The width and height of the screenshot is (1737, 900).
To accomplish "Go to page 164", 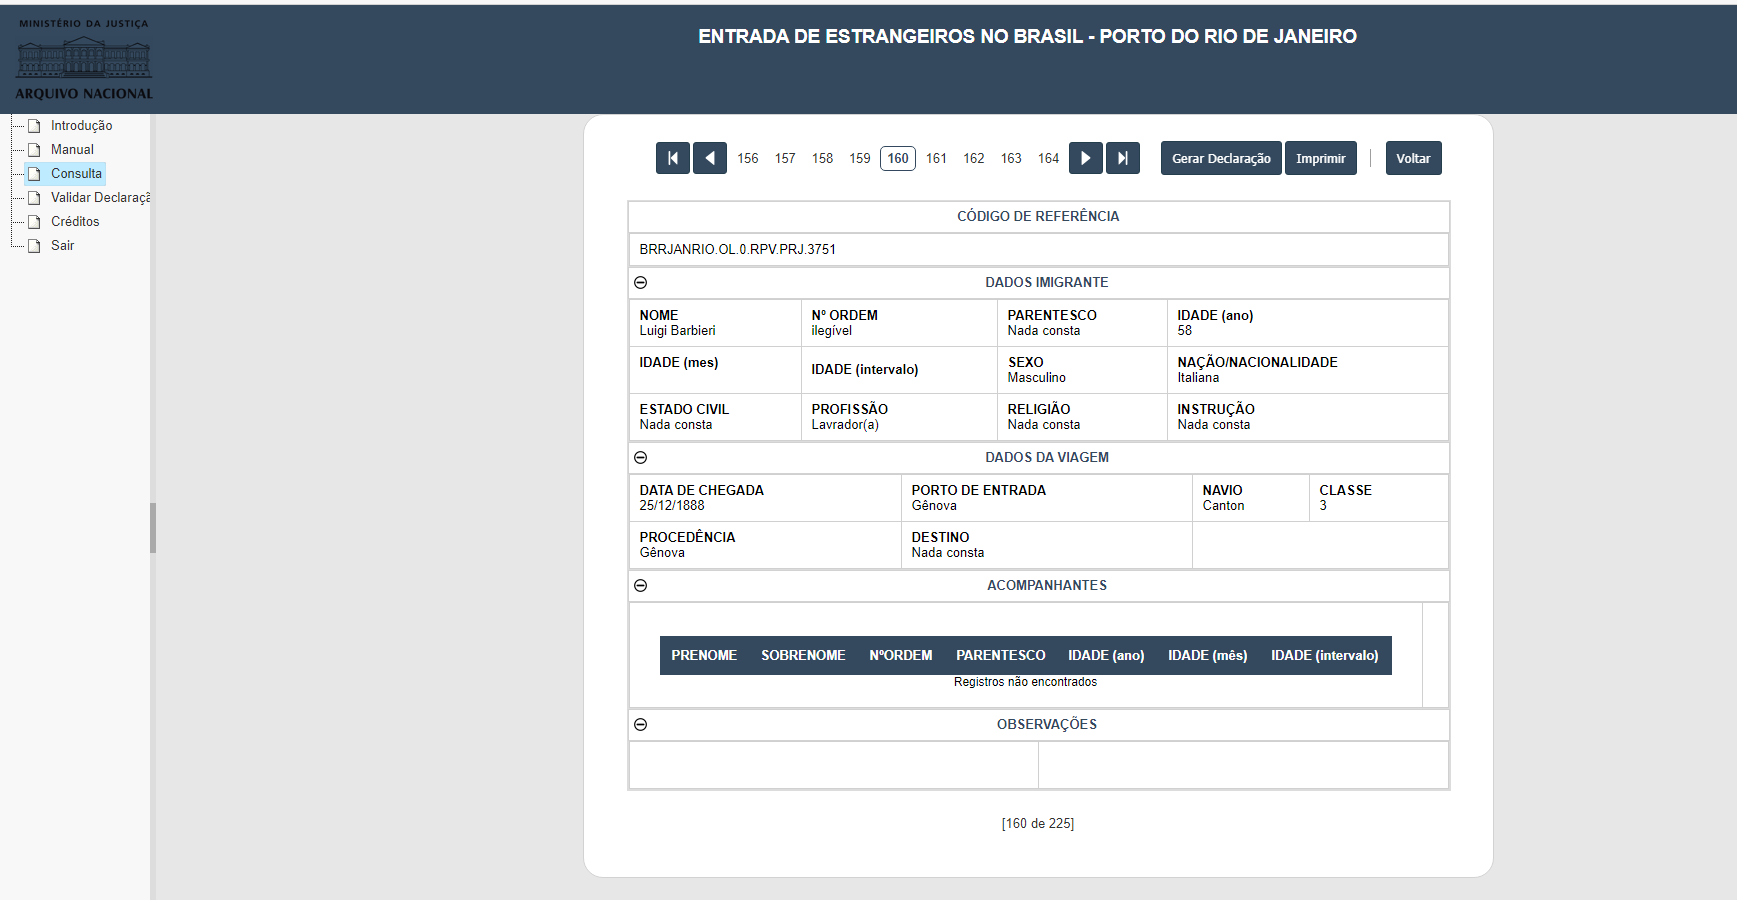I will [1048, 158].
